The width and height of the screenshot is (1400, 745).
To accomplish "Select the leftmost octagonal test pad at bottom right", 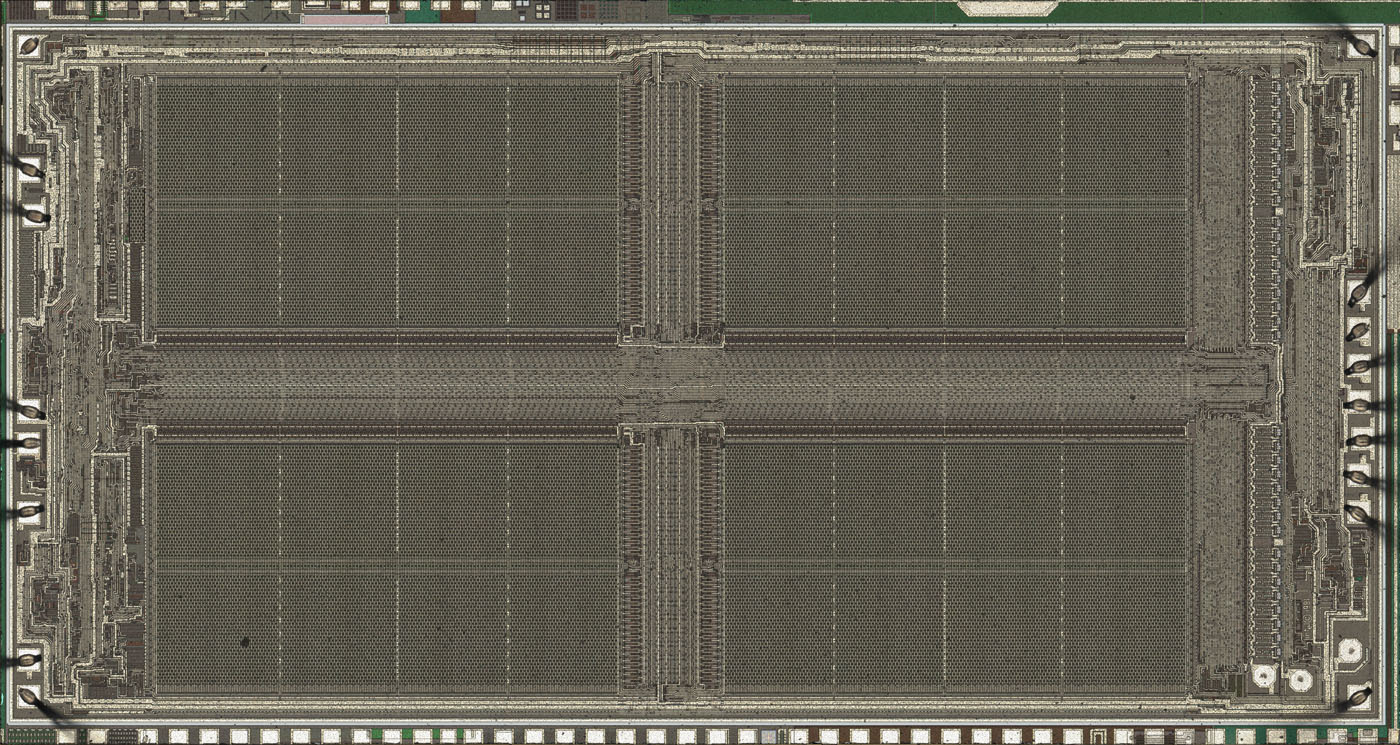I will click(x=1263, y=678).
